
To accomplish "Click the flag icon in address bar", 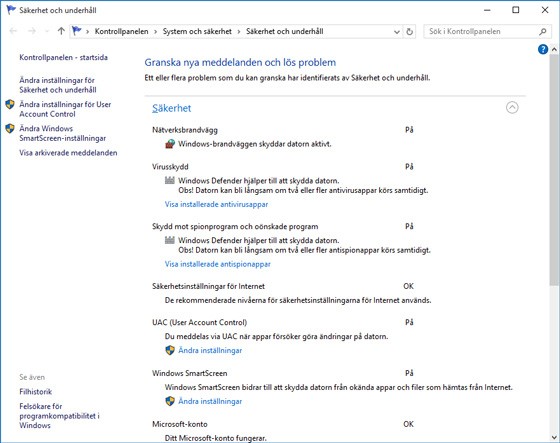I will click(x=76, y=31).
